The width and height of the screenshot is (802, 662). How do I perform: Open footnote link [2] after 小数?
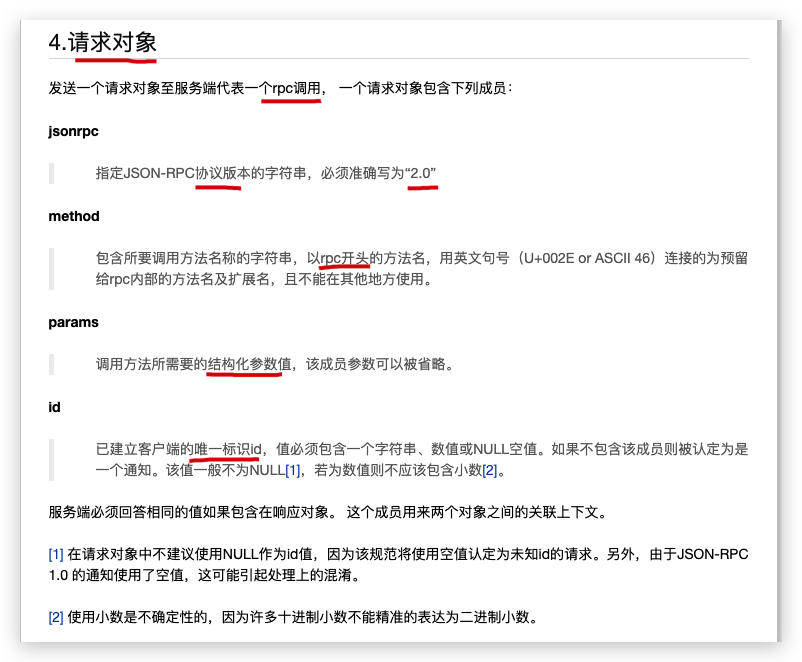pyautogui.click(x=489, y=470)
